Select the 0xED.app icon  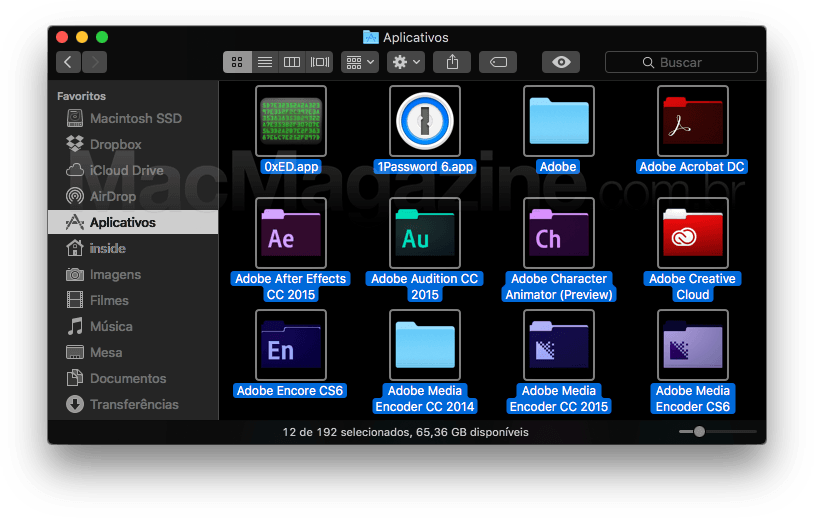[x=291, y=121]
